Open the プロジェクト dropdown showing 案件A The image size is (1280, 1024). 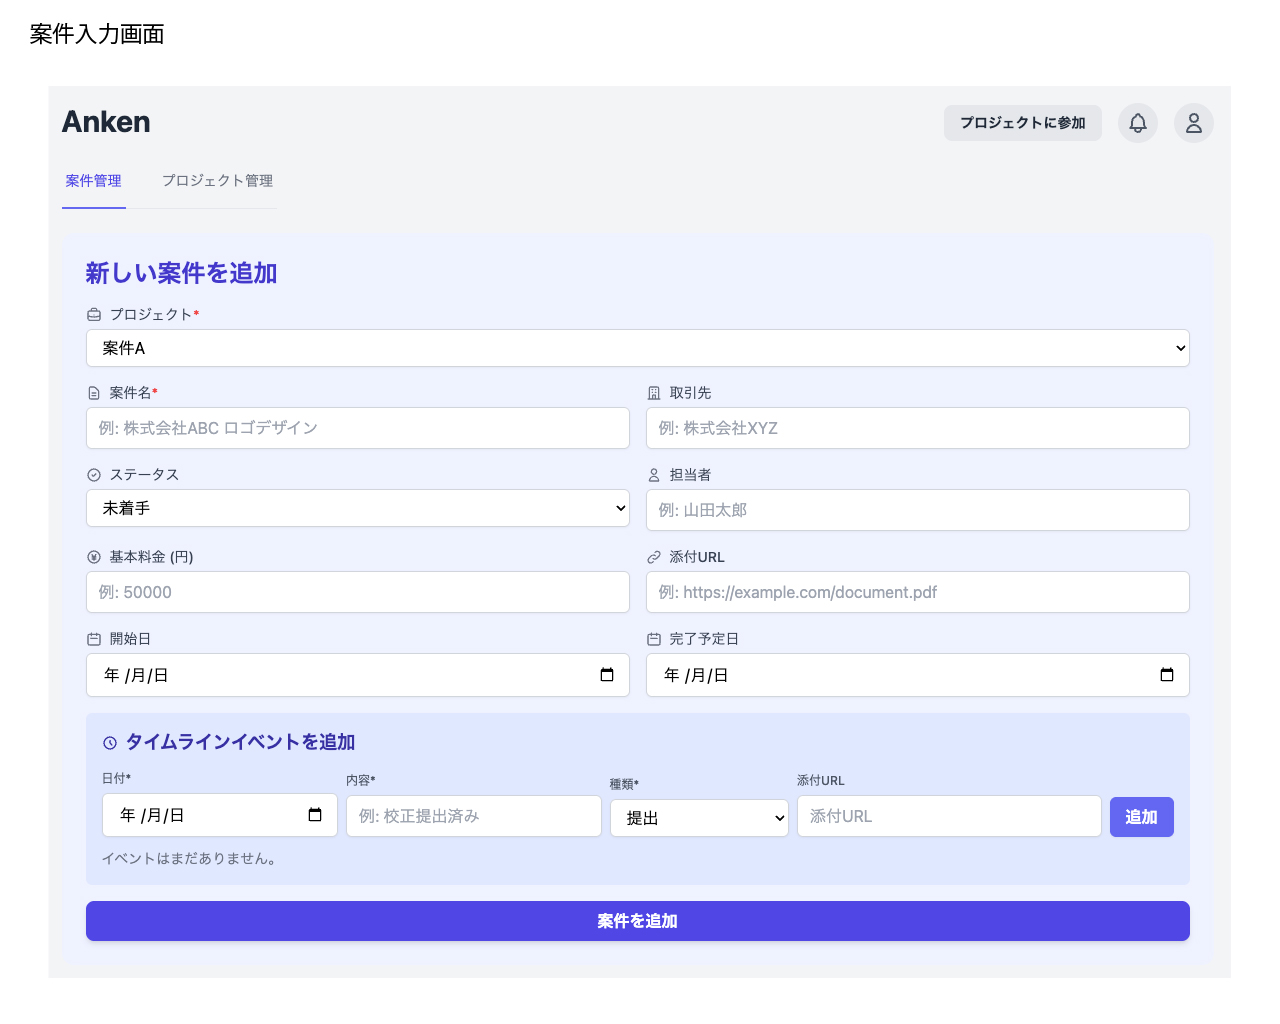637,348
